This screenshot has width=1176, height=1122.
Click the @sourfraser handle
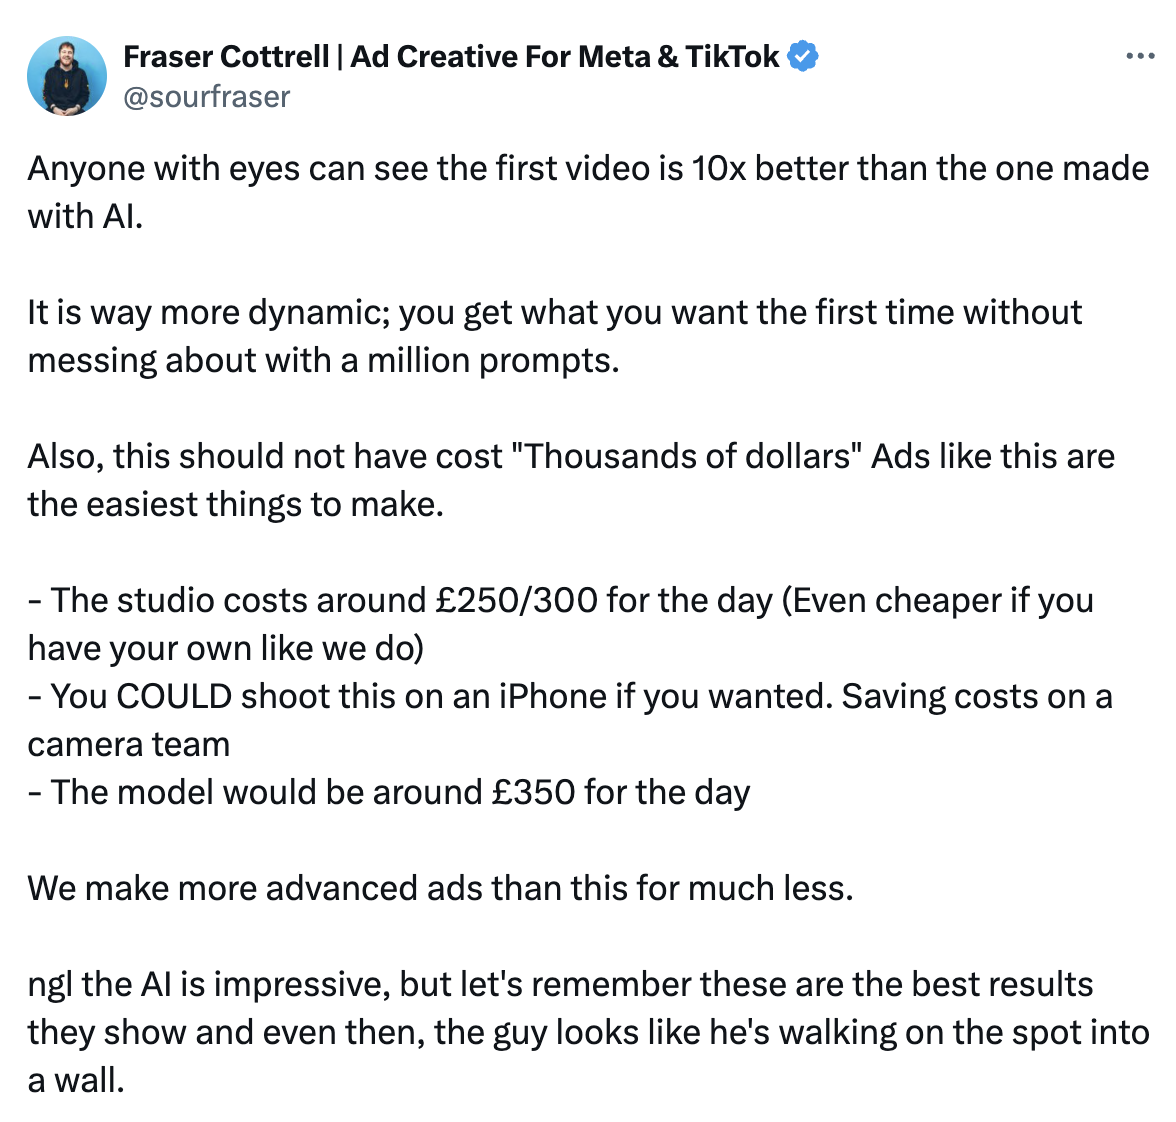(206, 97)
